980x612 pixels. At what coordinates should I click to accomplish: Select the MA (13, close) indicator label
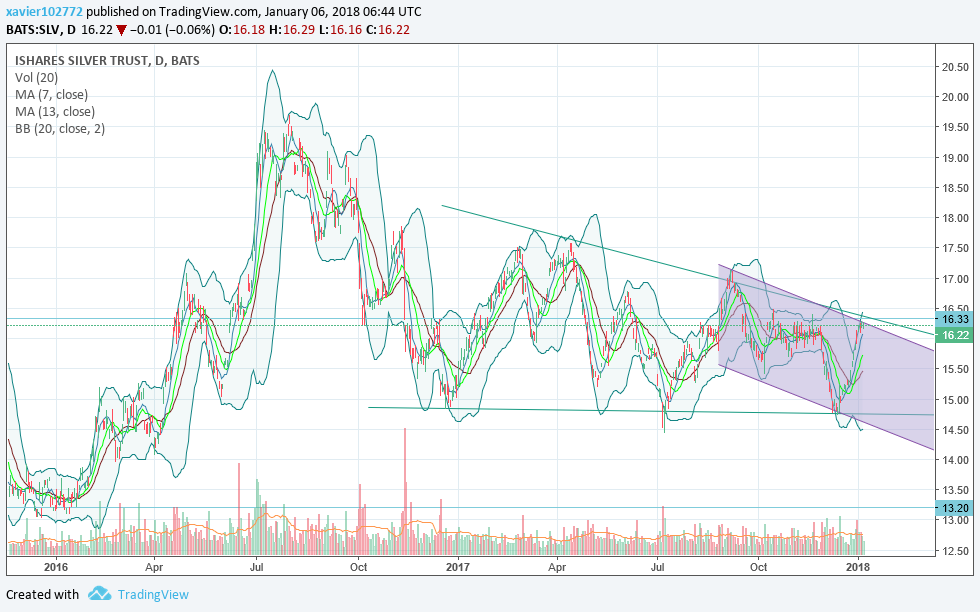pos(55,111)
